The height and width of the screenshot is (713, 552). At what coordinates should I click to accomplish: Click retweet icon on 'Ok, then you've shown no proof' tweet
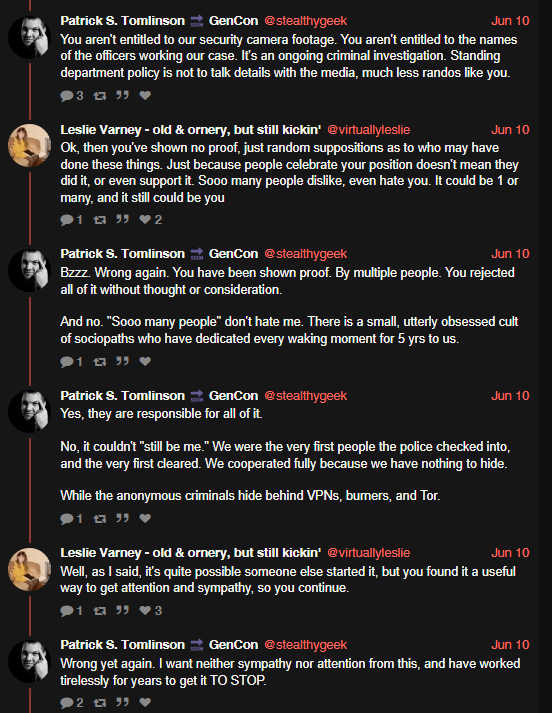coord(100,220)
